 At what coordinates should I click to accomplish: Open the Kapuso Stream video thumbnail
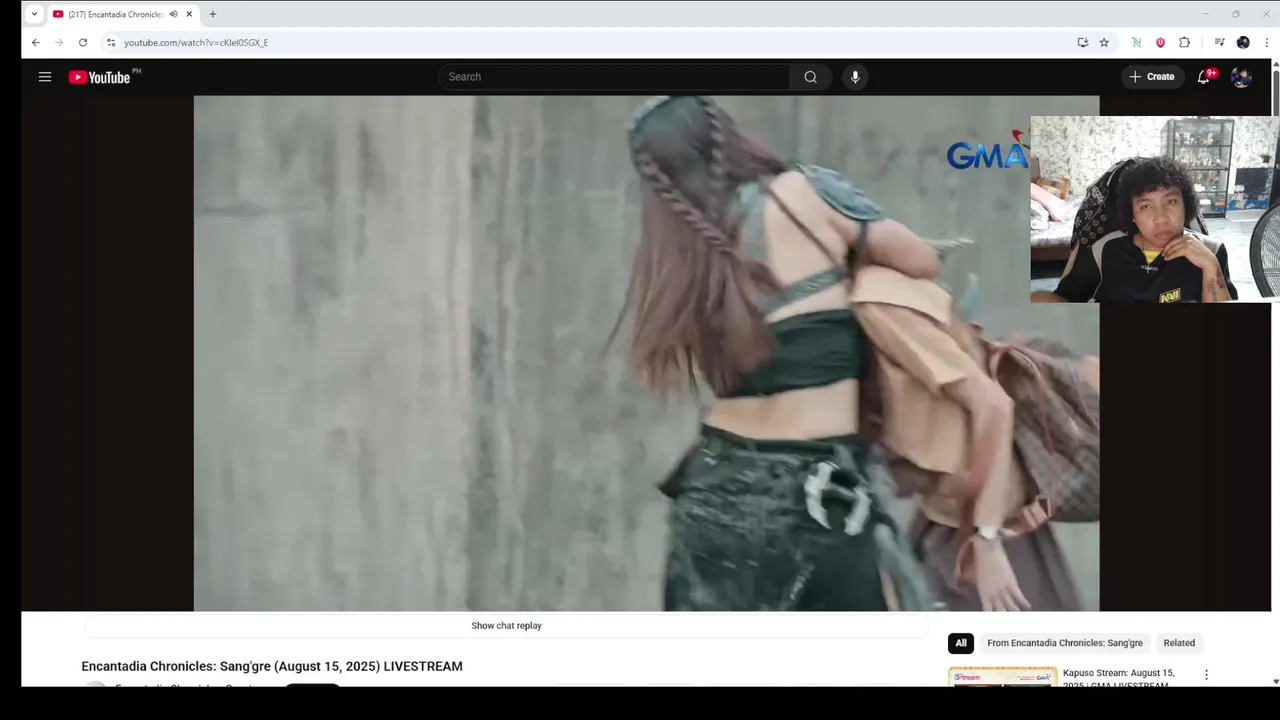[1002, 677]
